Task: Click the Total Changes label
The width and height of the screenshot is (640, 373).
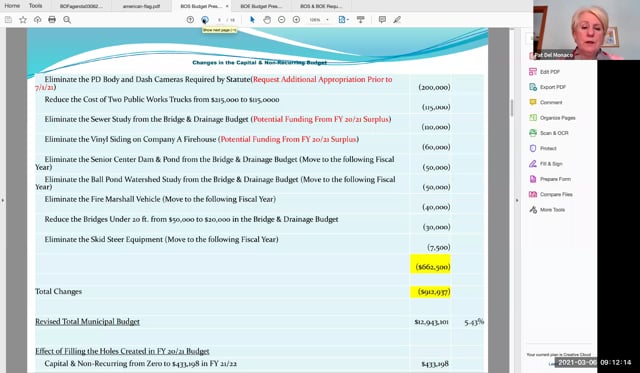Action: (58, 291)
